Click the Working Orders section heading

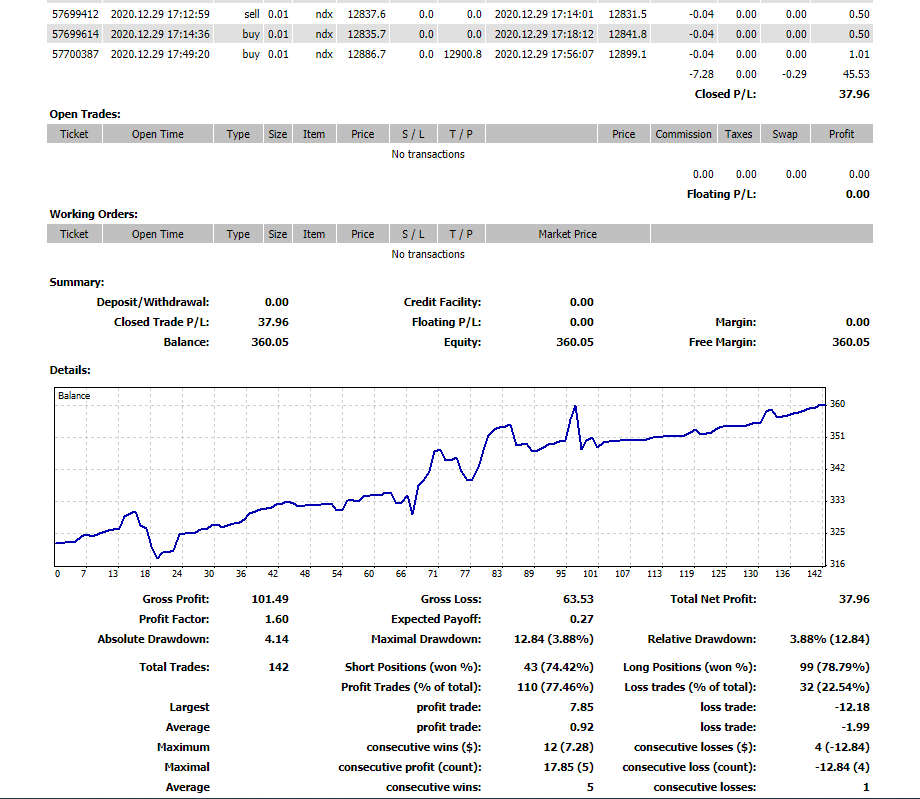(94, 214)
